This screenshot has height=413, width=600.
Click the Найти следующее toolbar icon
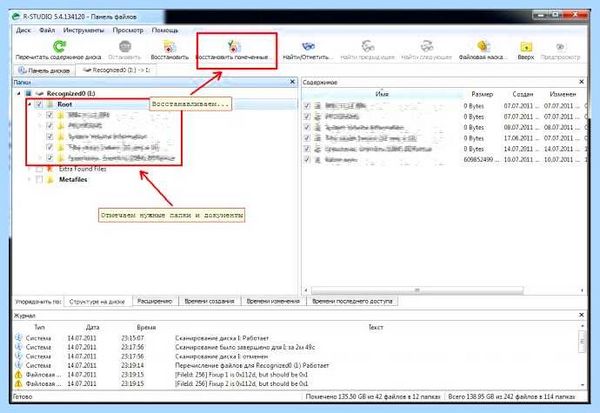point(427,47)
